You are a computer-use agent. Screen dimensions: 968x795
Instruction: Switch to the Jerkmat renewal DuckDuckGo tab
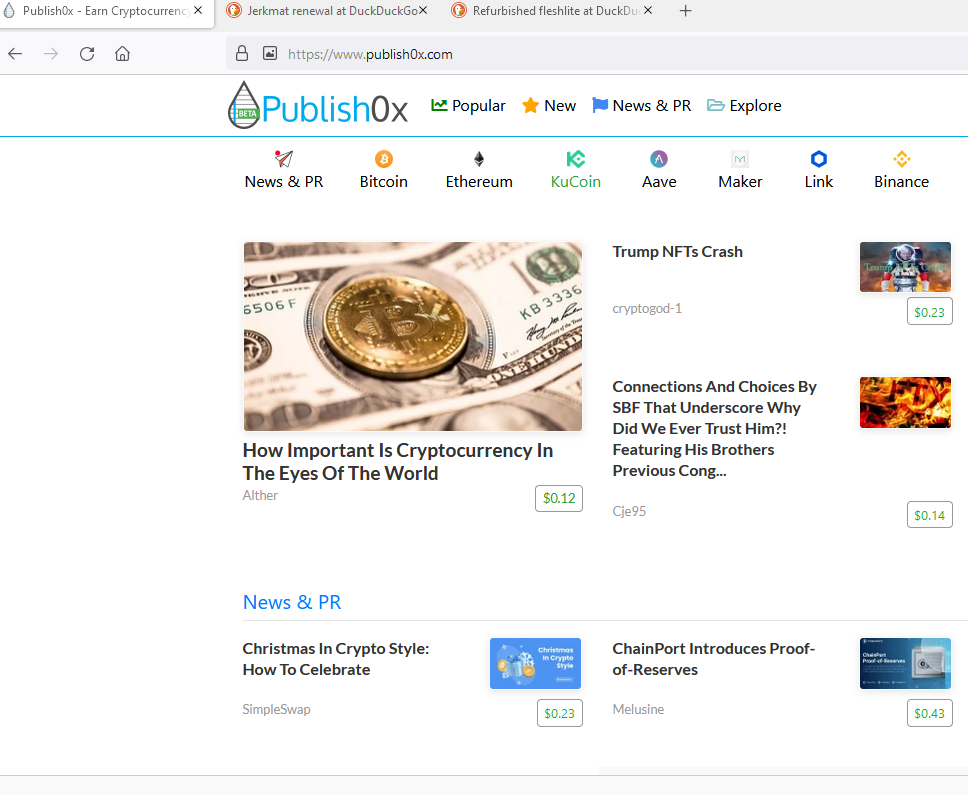327,10
